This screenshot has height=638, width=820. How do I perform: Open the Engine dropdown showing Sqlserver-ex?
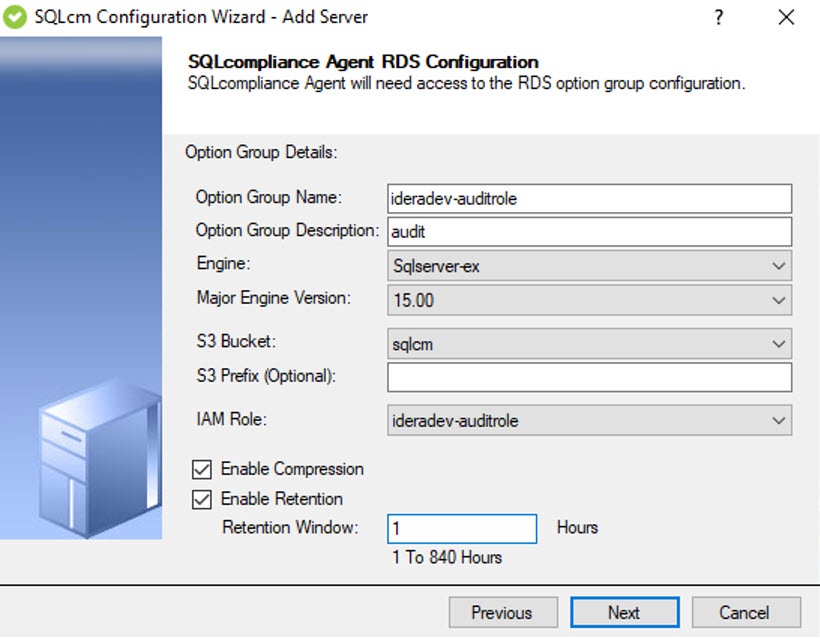pyautogui.click(x=589, y=266)
